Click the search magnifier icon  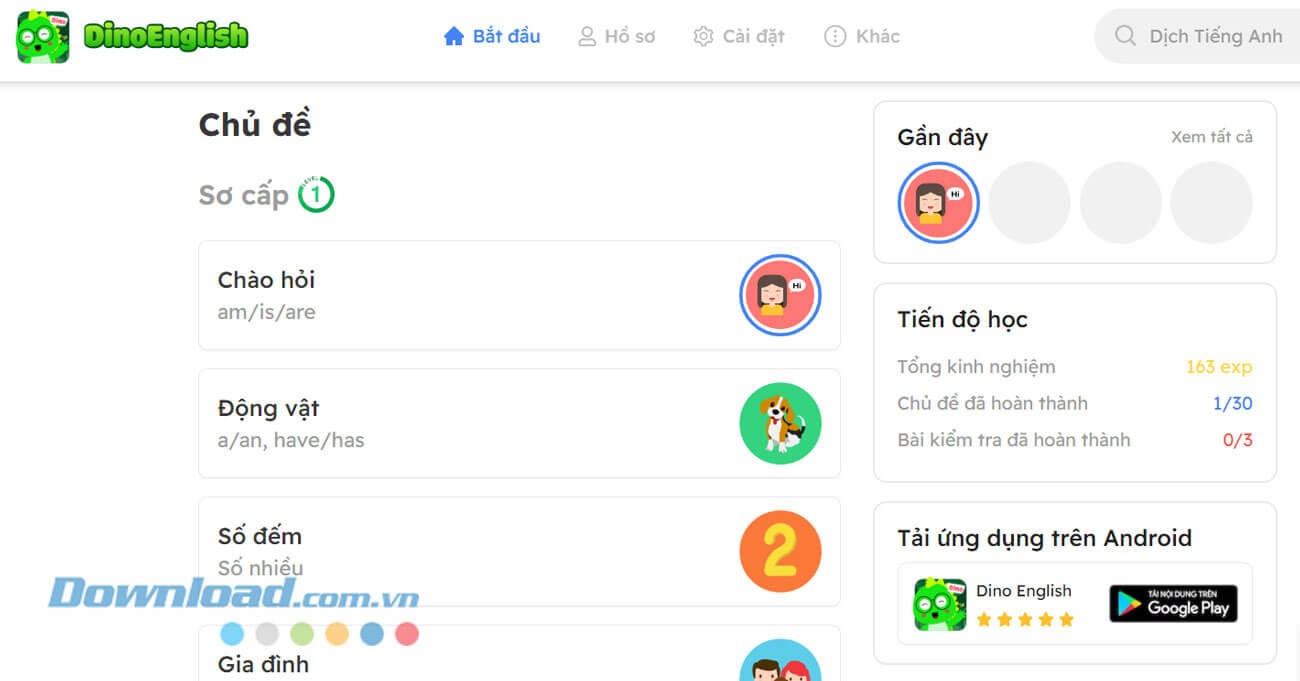click(1125, 36)
